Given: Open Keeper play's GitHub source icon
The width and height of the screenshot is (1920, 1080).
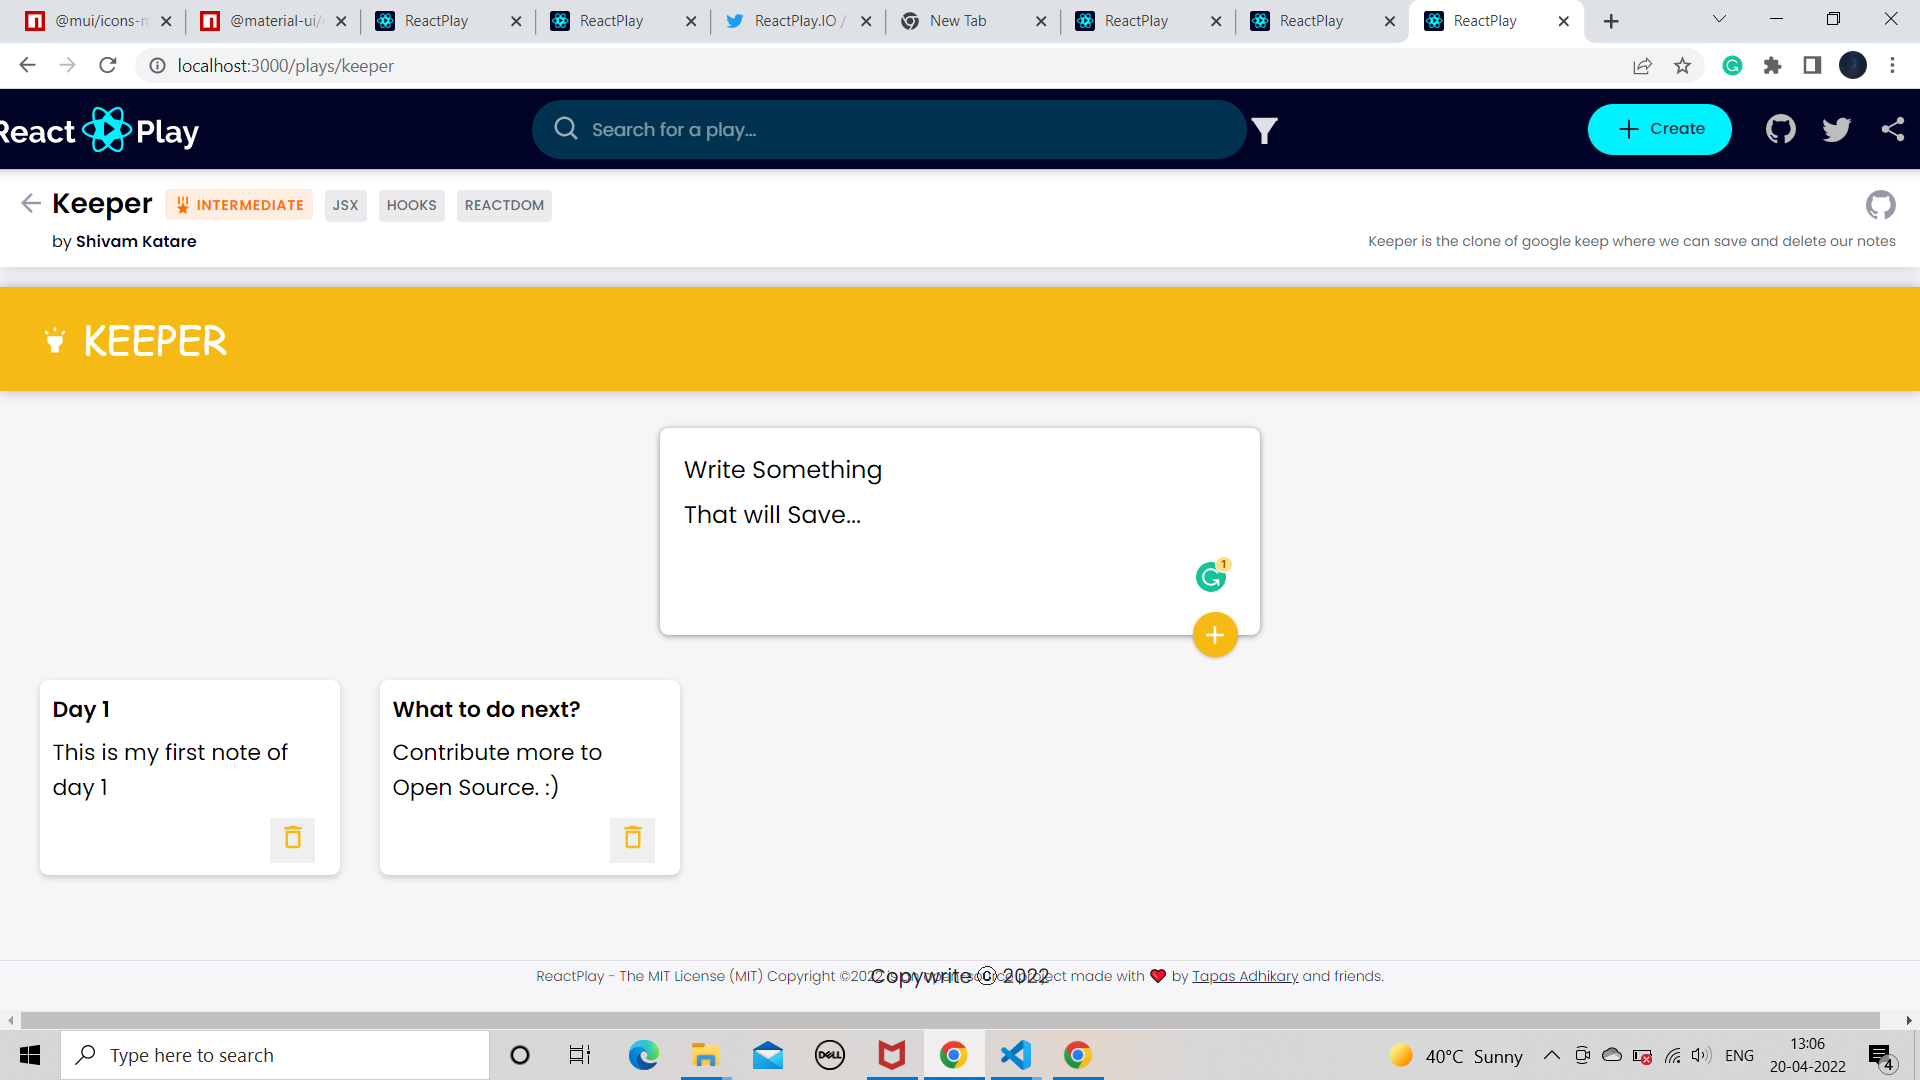Looking at the screenshot, I should point(1880,205).
